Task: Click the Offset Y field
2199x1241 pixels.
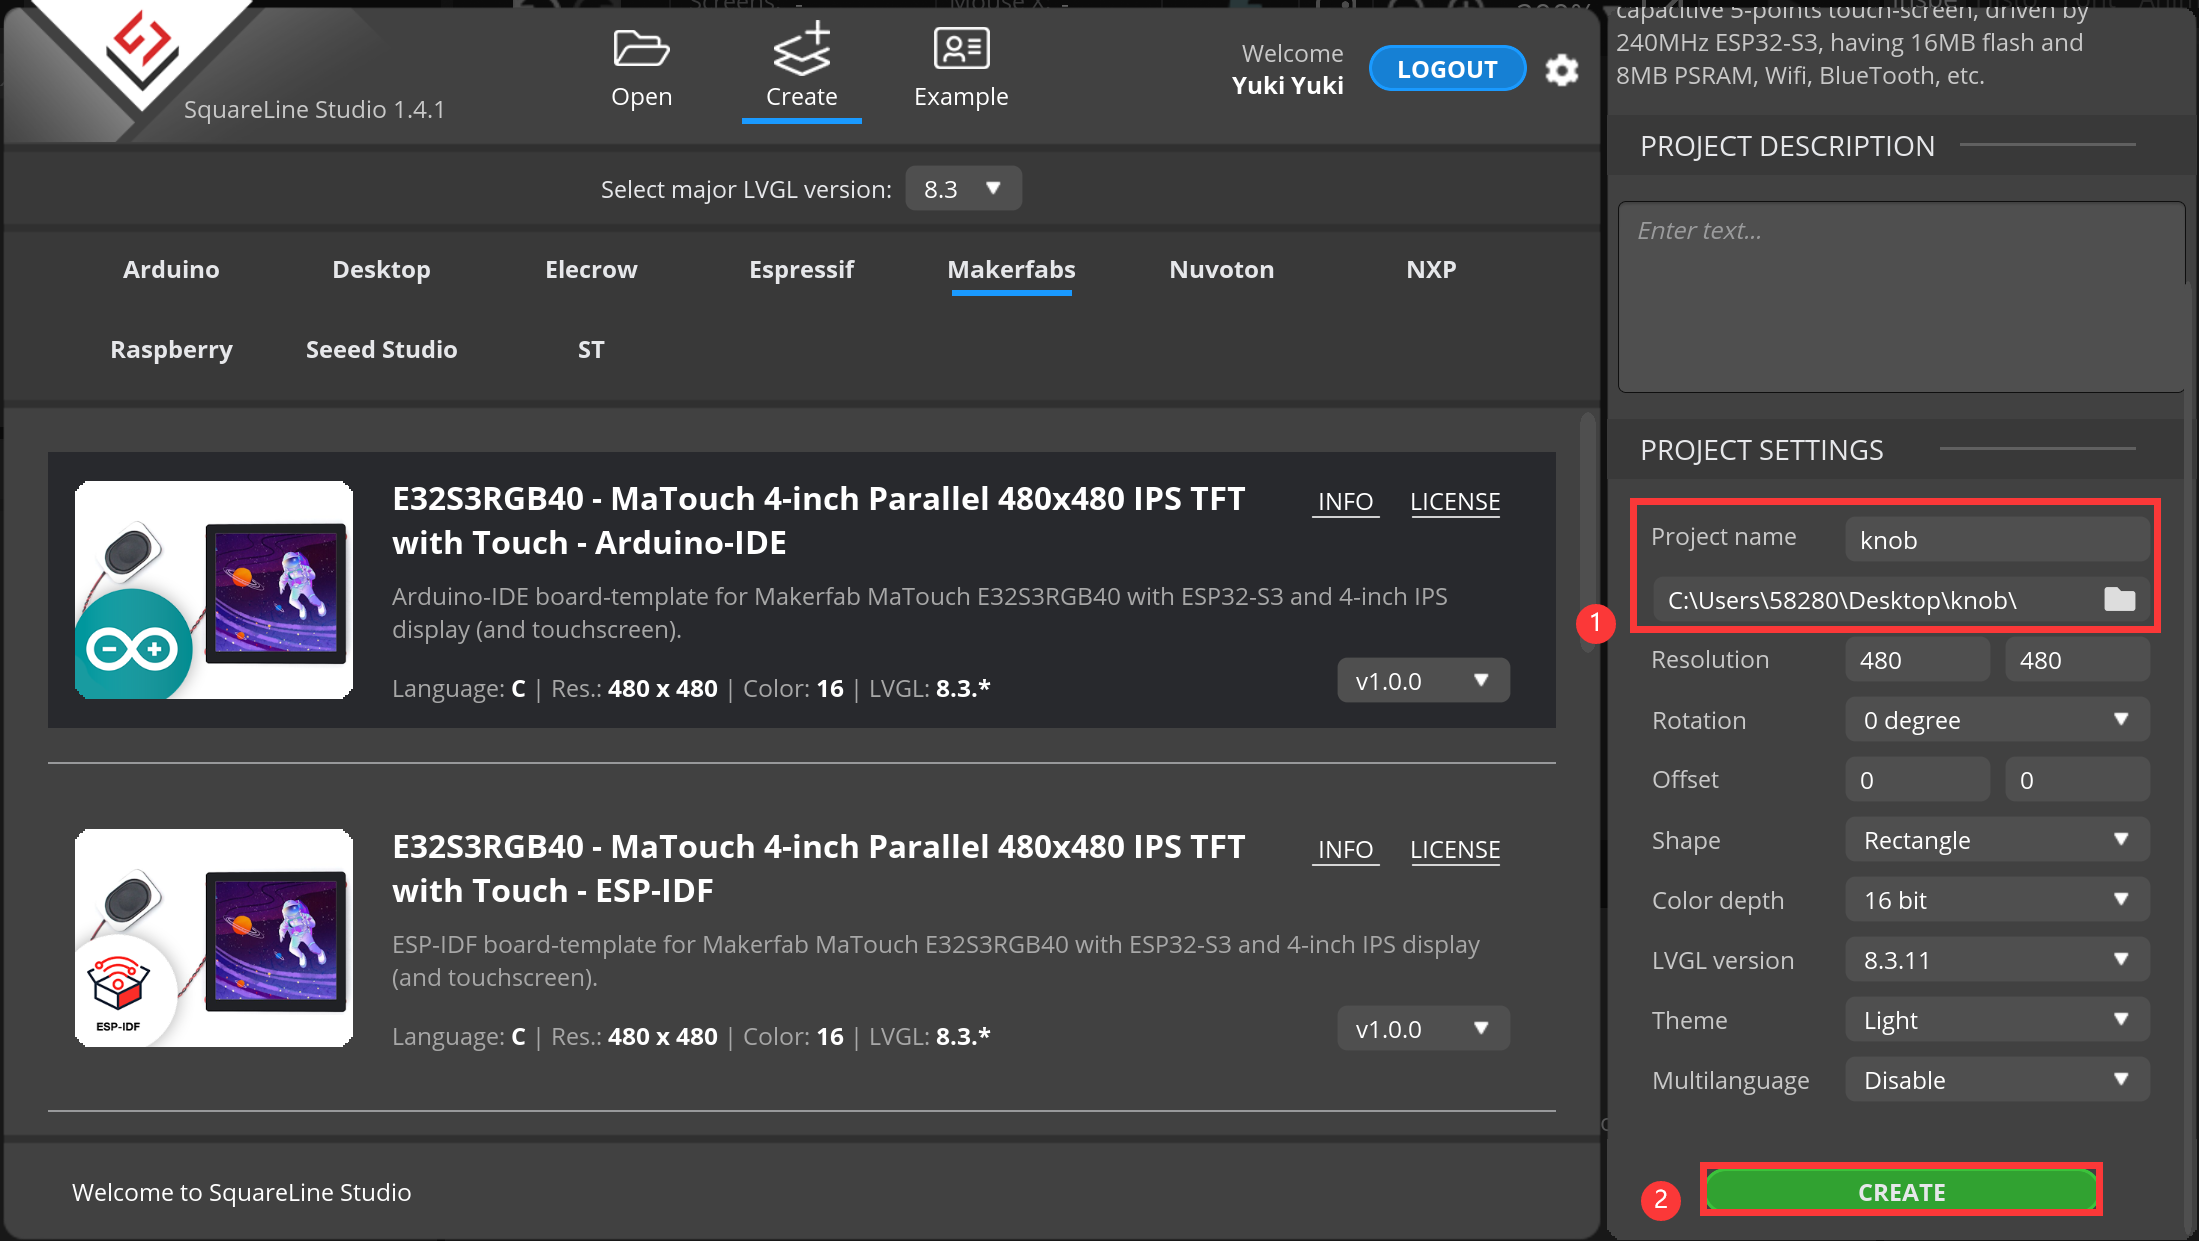Action: (x=2077, y=779)
